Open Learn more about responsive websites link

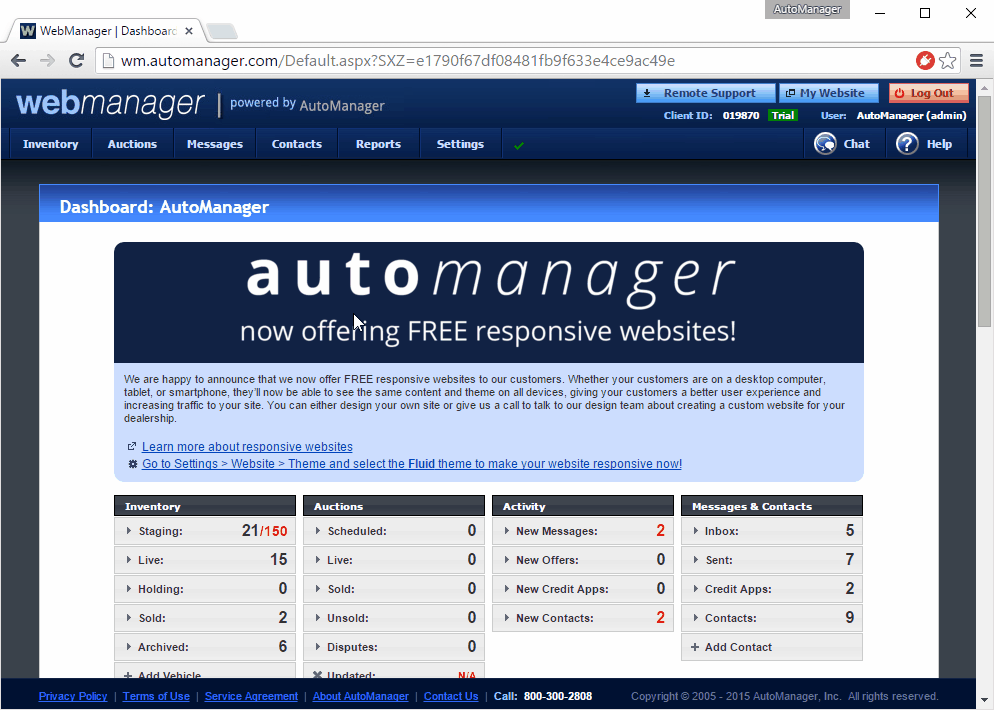click(x=247, y=447)
